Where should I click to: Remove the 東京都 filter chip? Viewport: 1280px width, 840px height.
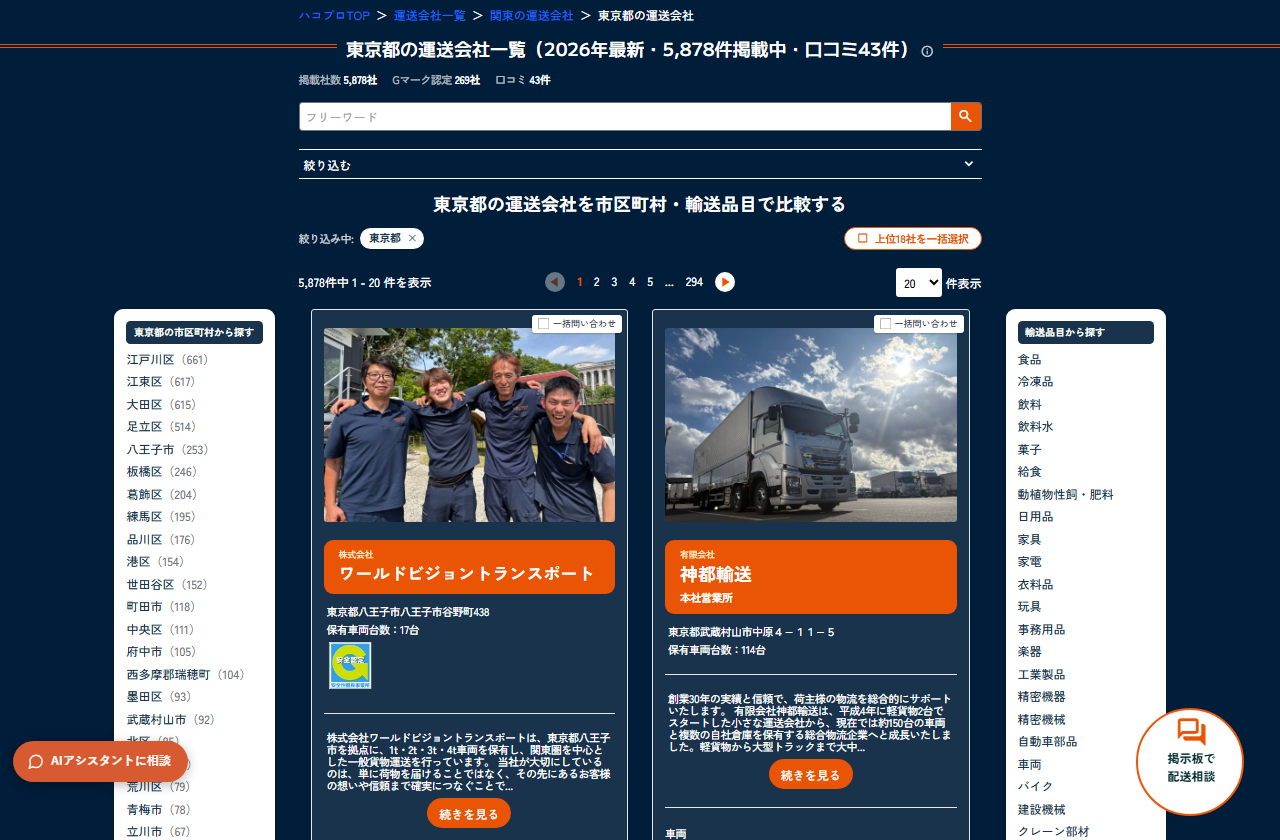coord(412,238)
